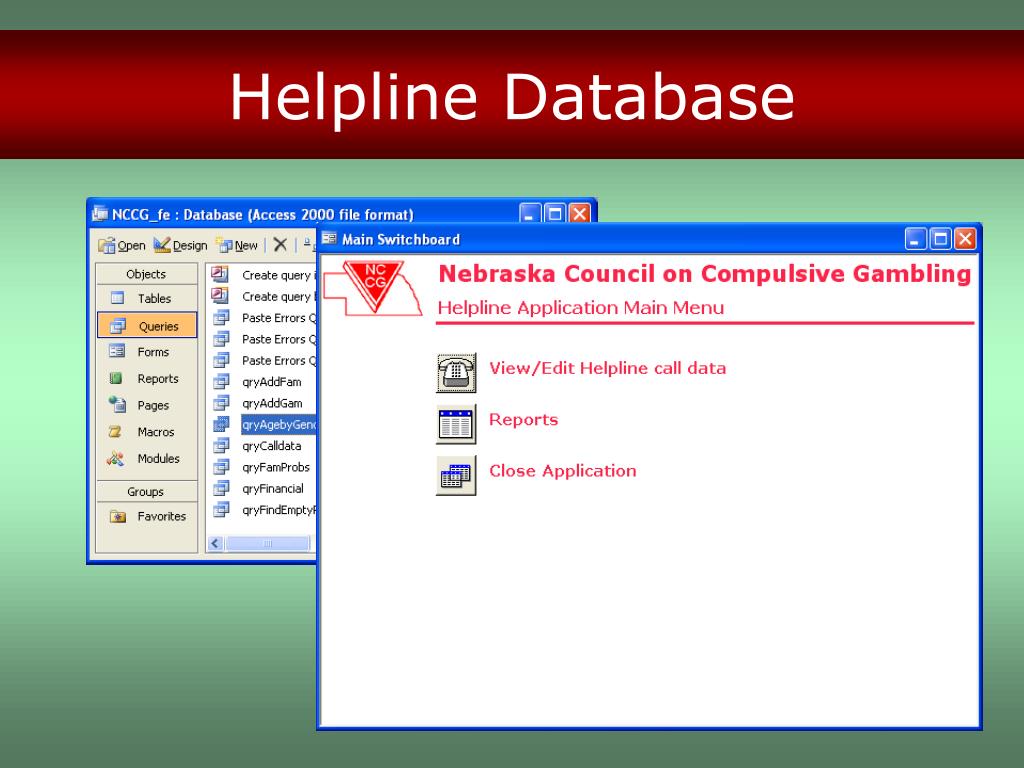This screenshot has width=1024, height=768.
Task: Click the Close Application icon button
Action: [456, 475]
